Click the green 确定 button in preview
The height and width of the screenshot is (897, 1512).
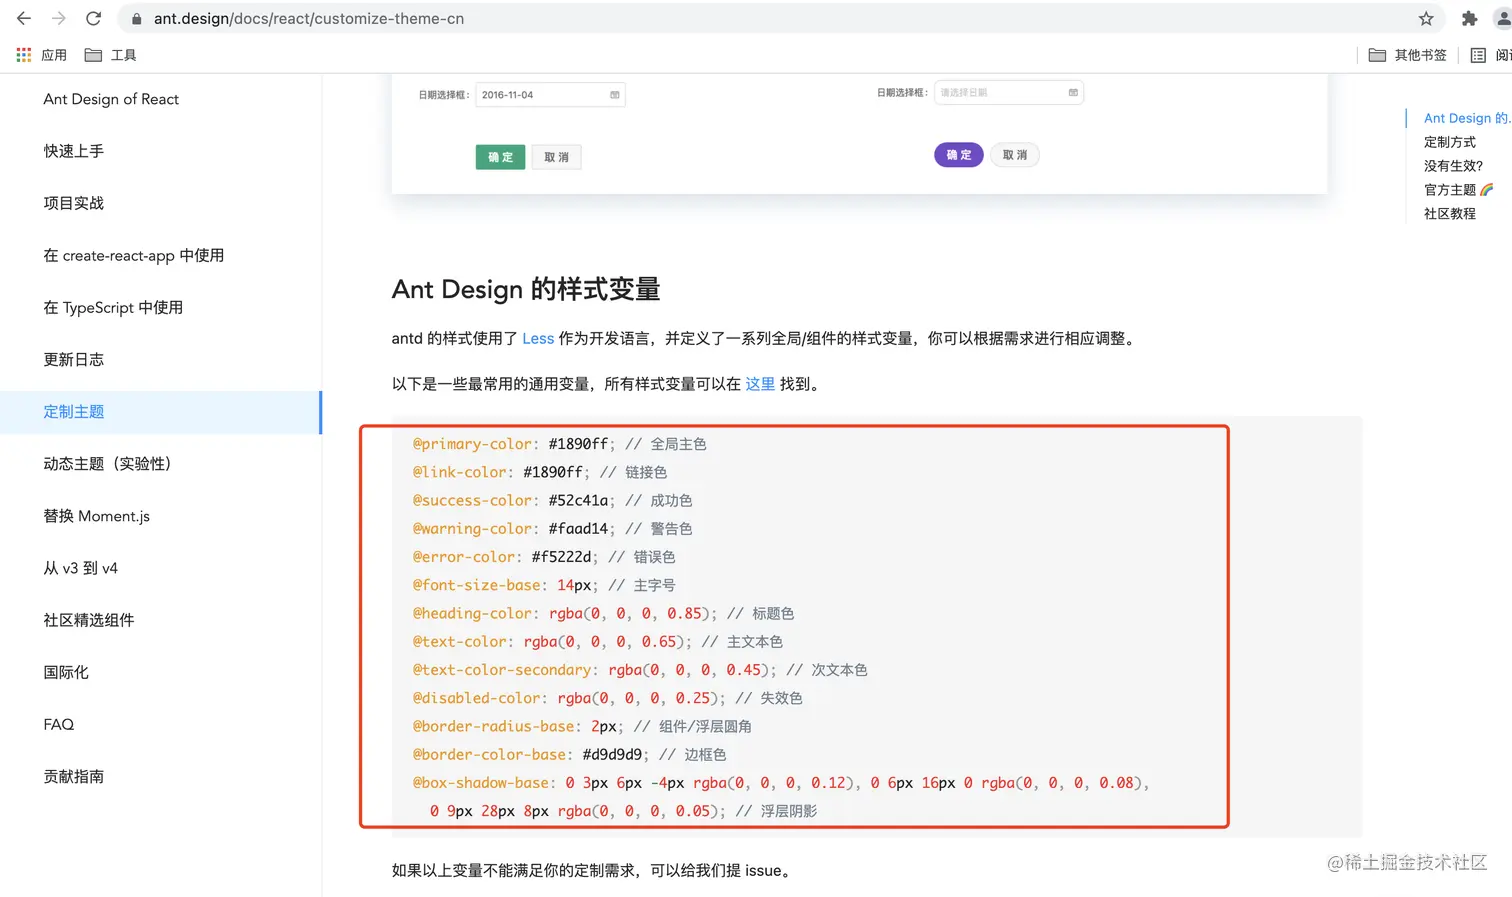[500, 157]
